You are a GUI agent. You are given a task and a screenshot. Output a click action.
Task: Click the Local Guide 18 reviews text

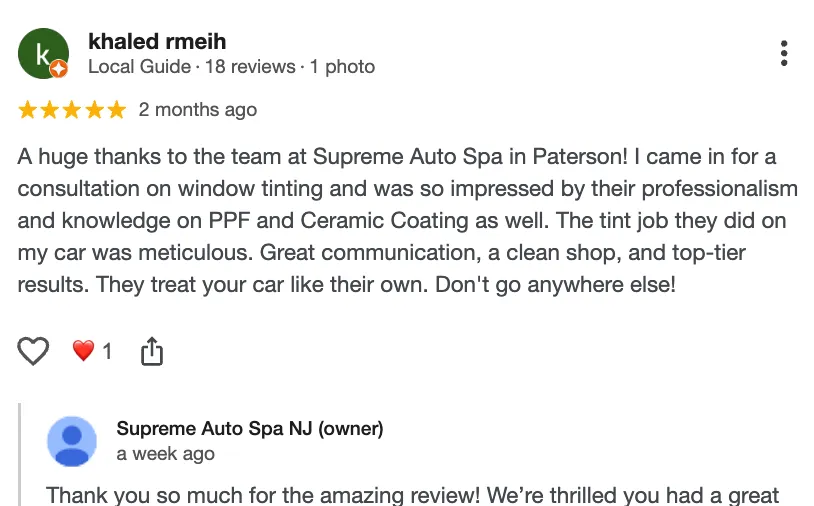(191, 67)
